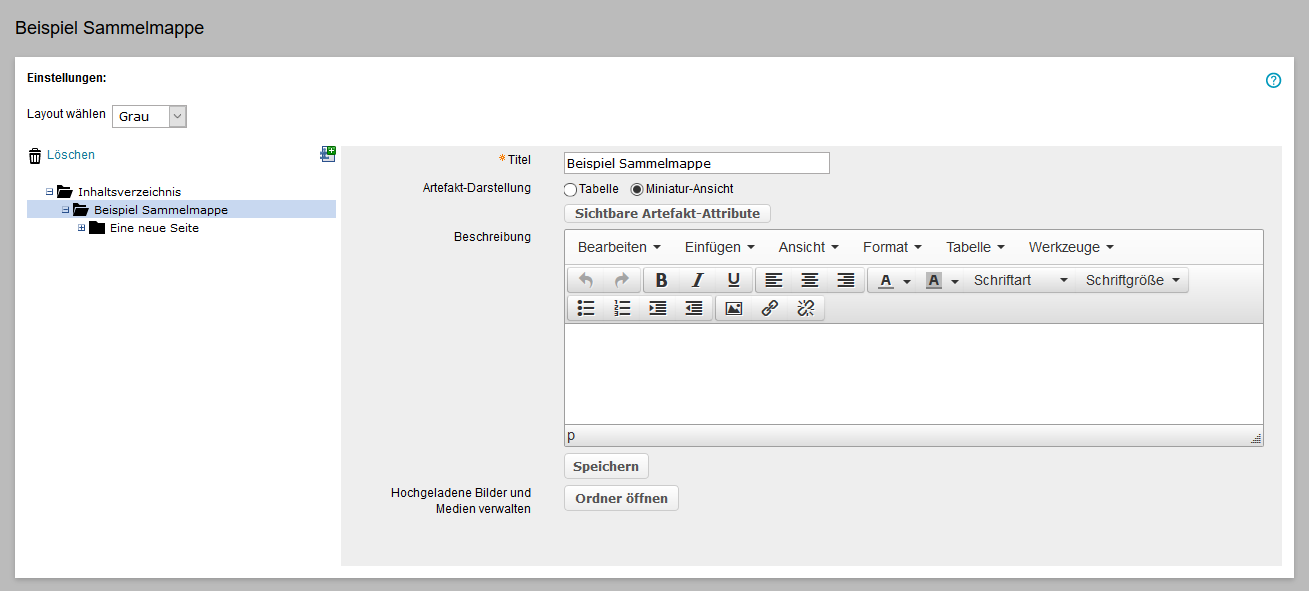Click the insert image icon

click(x=733, y=308)
